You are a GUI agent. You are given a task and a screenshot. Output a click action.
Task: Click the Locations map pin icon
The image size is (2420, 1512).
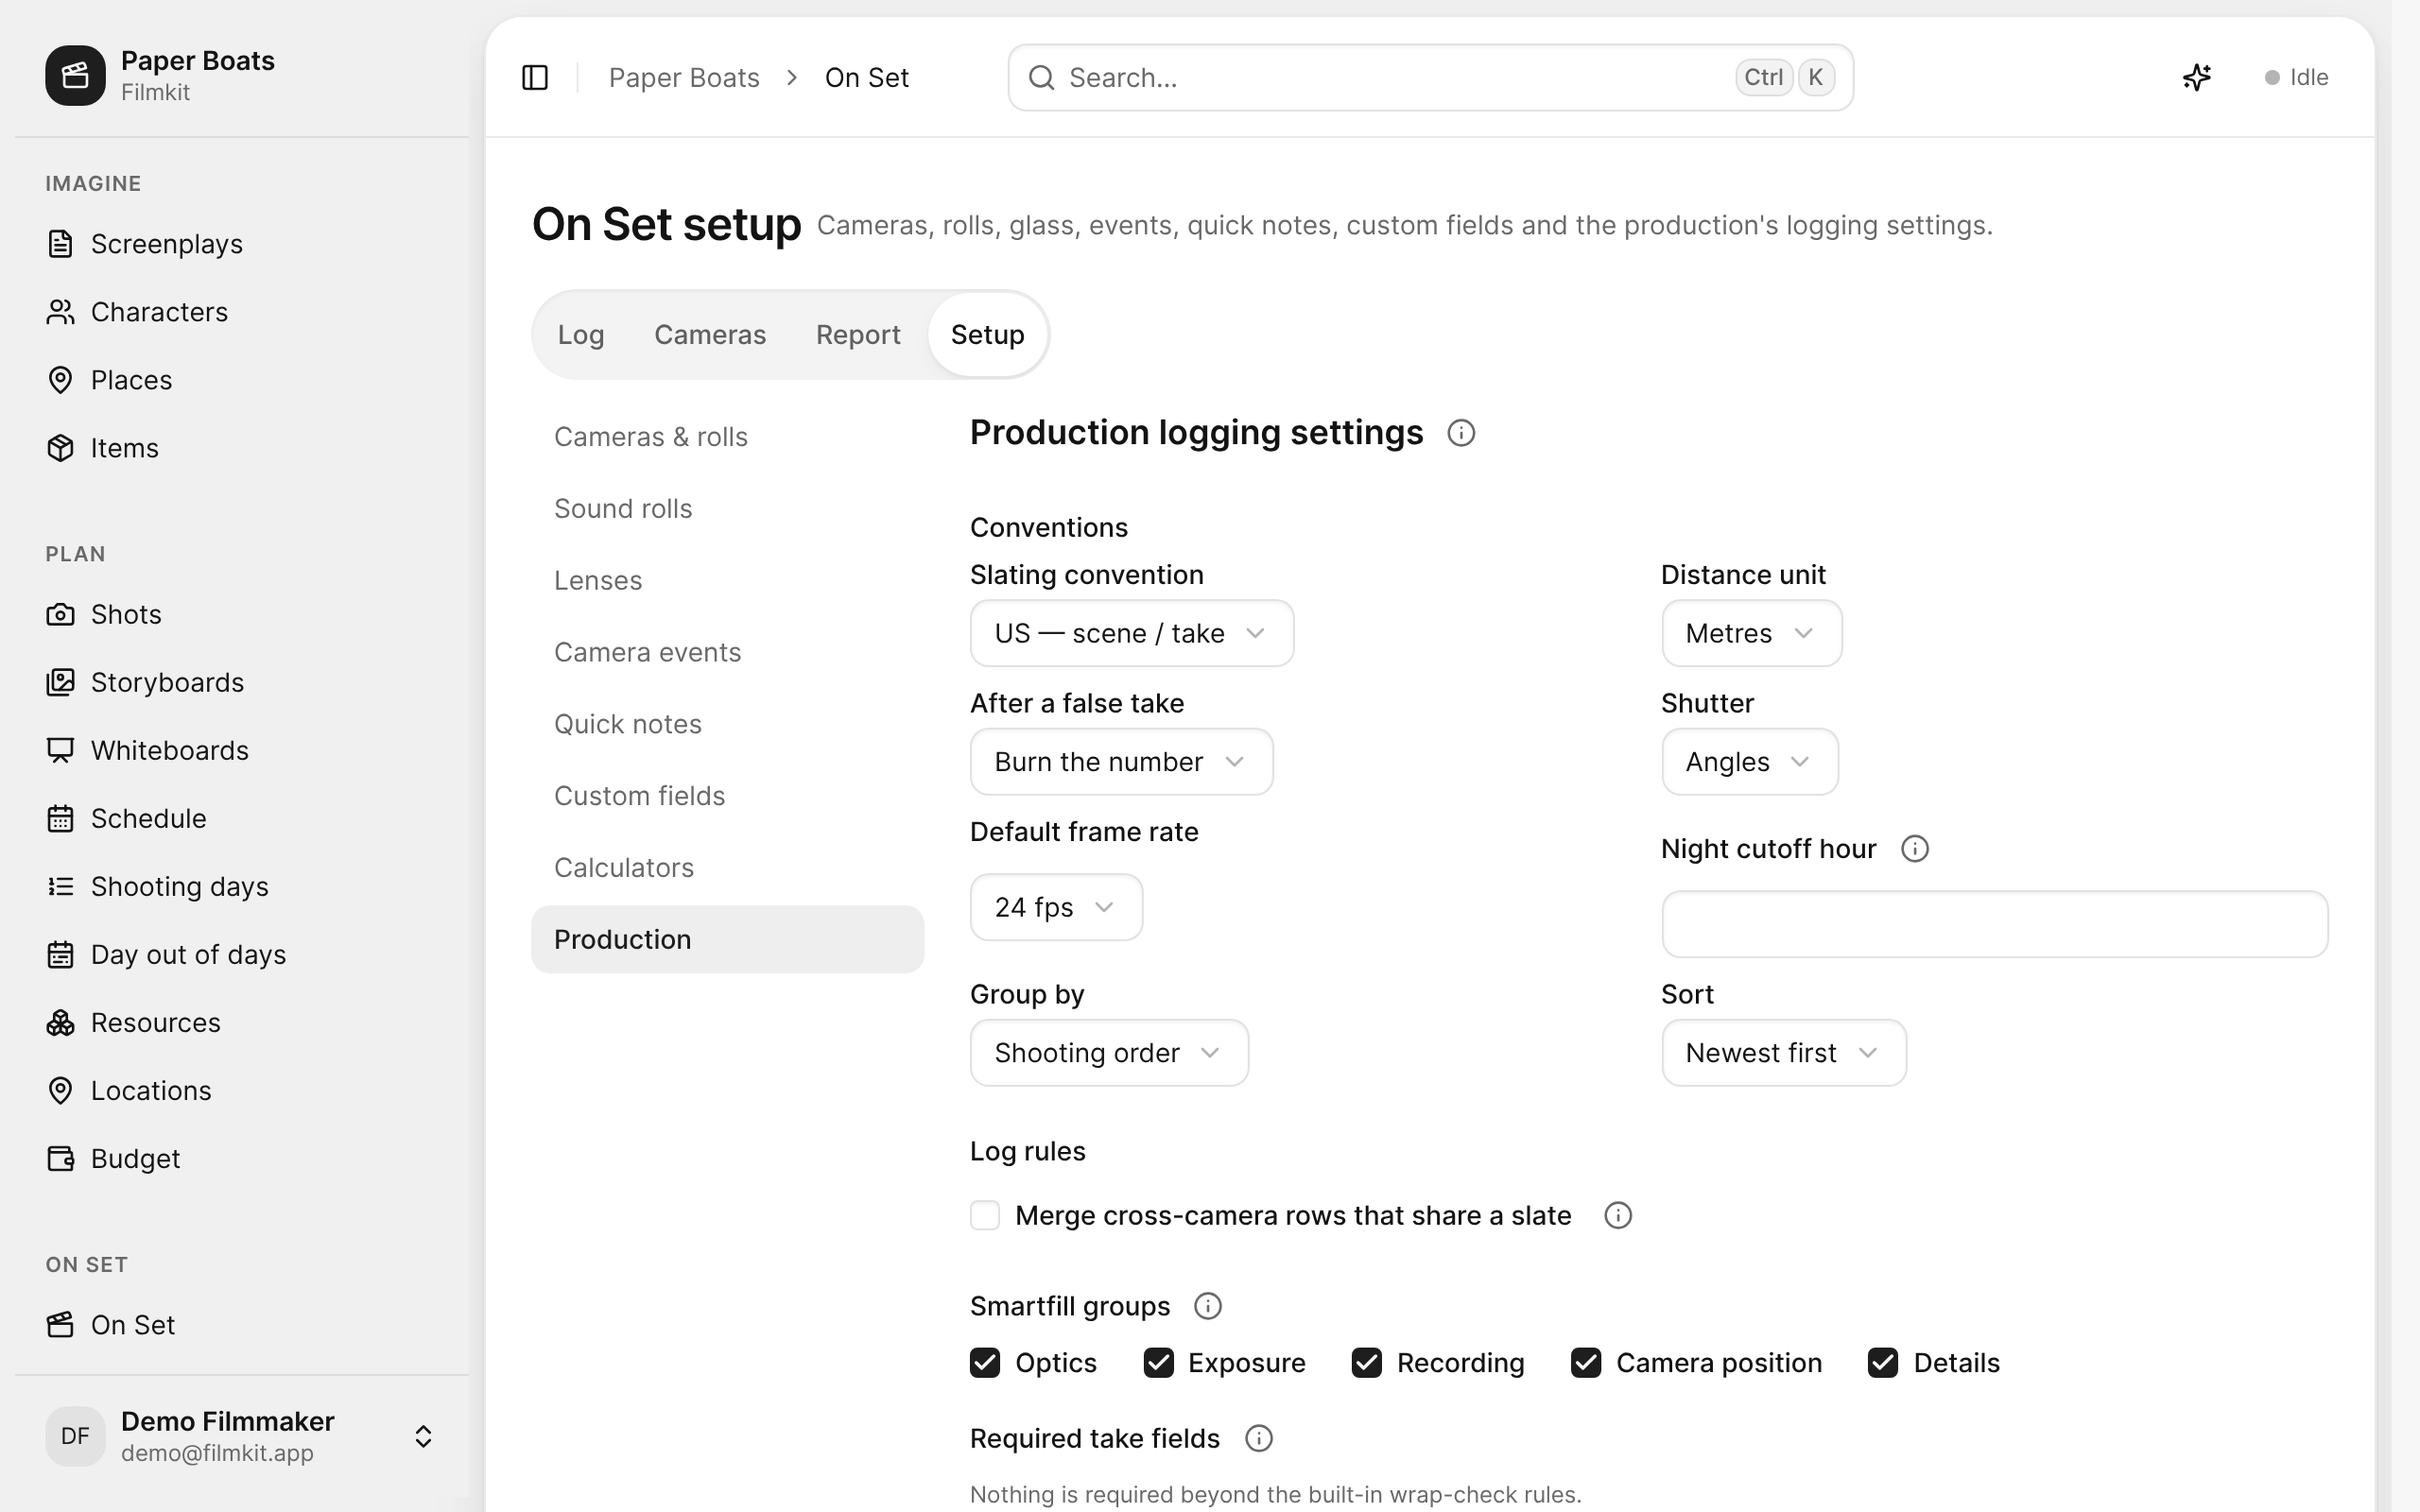tap(60, 1090)
